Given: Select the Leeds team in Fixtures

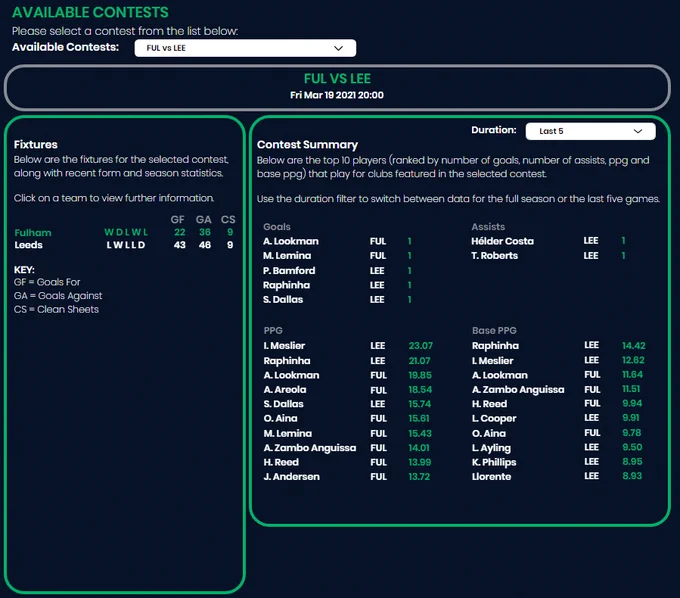Looking at the screenshot, I should pos(29,245).
